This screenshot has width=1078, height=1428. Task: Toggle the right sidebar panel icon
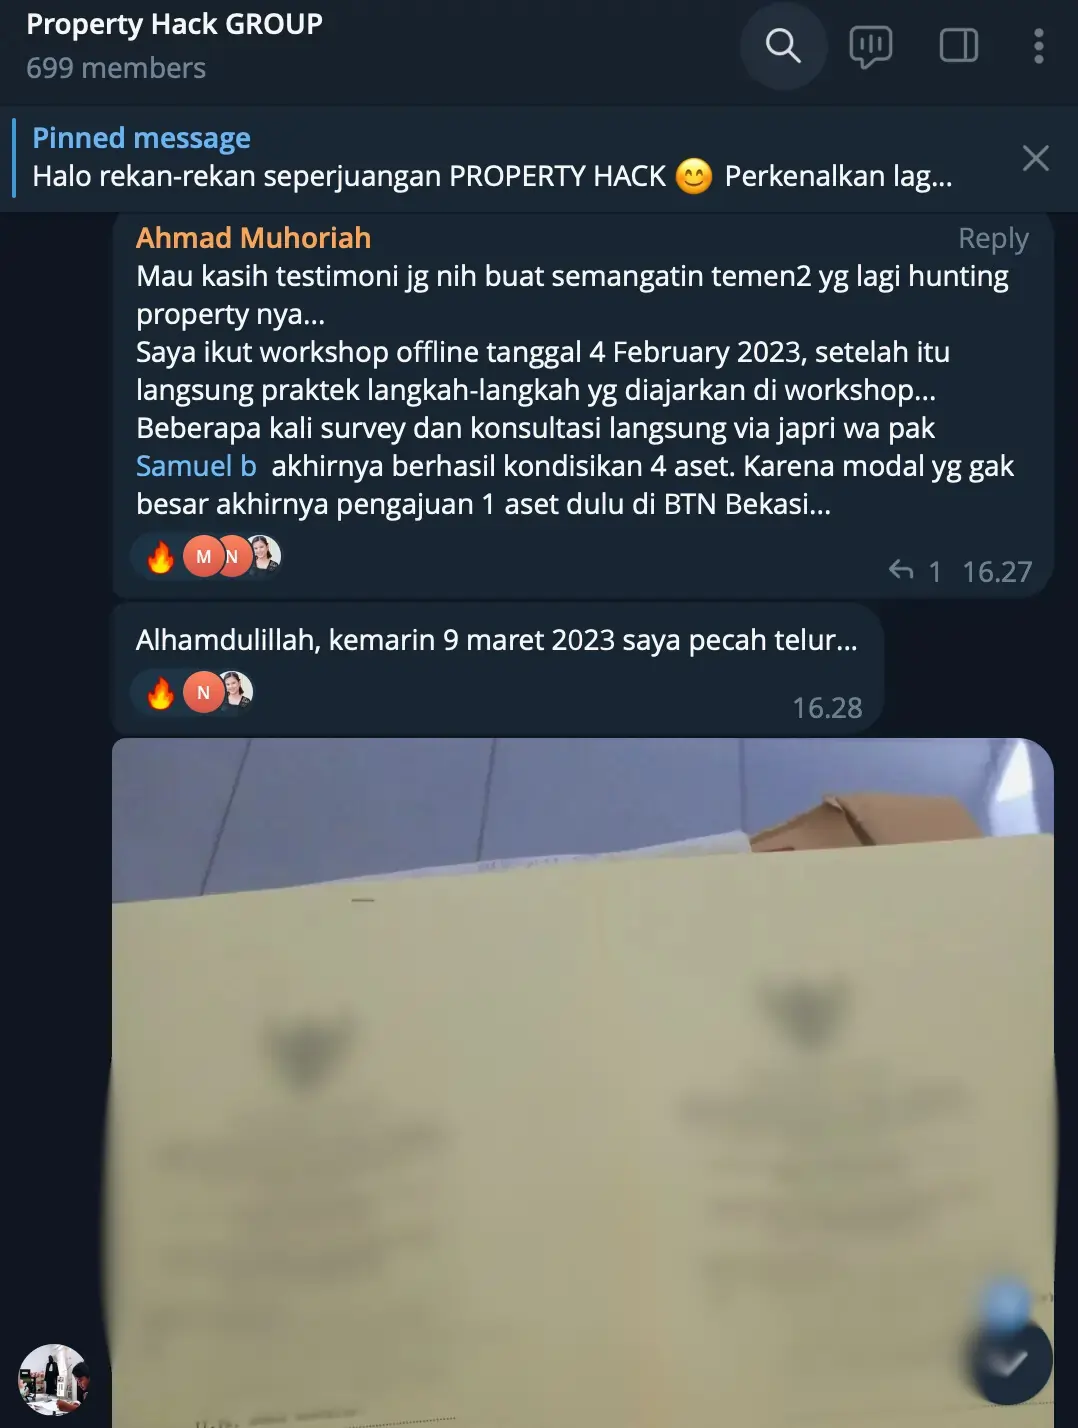click(x=958, y=46)
